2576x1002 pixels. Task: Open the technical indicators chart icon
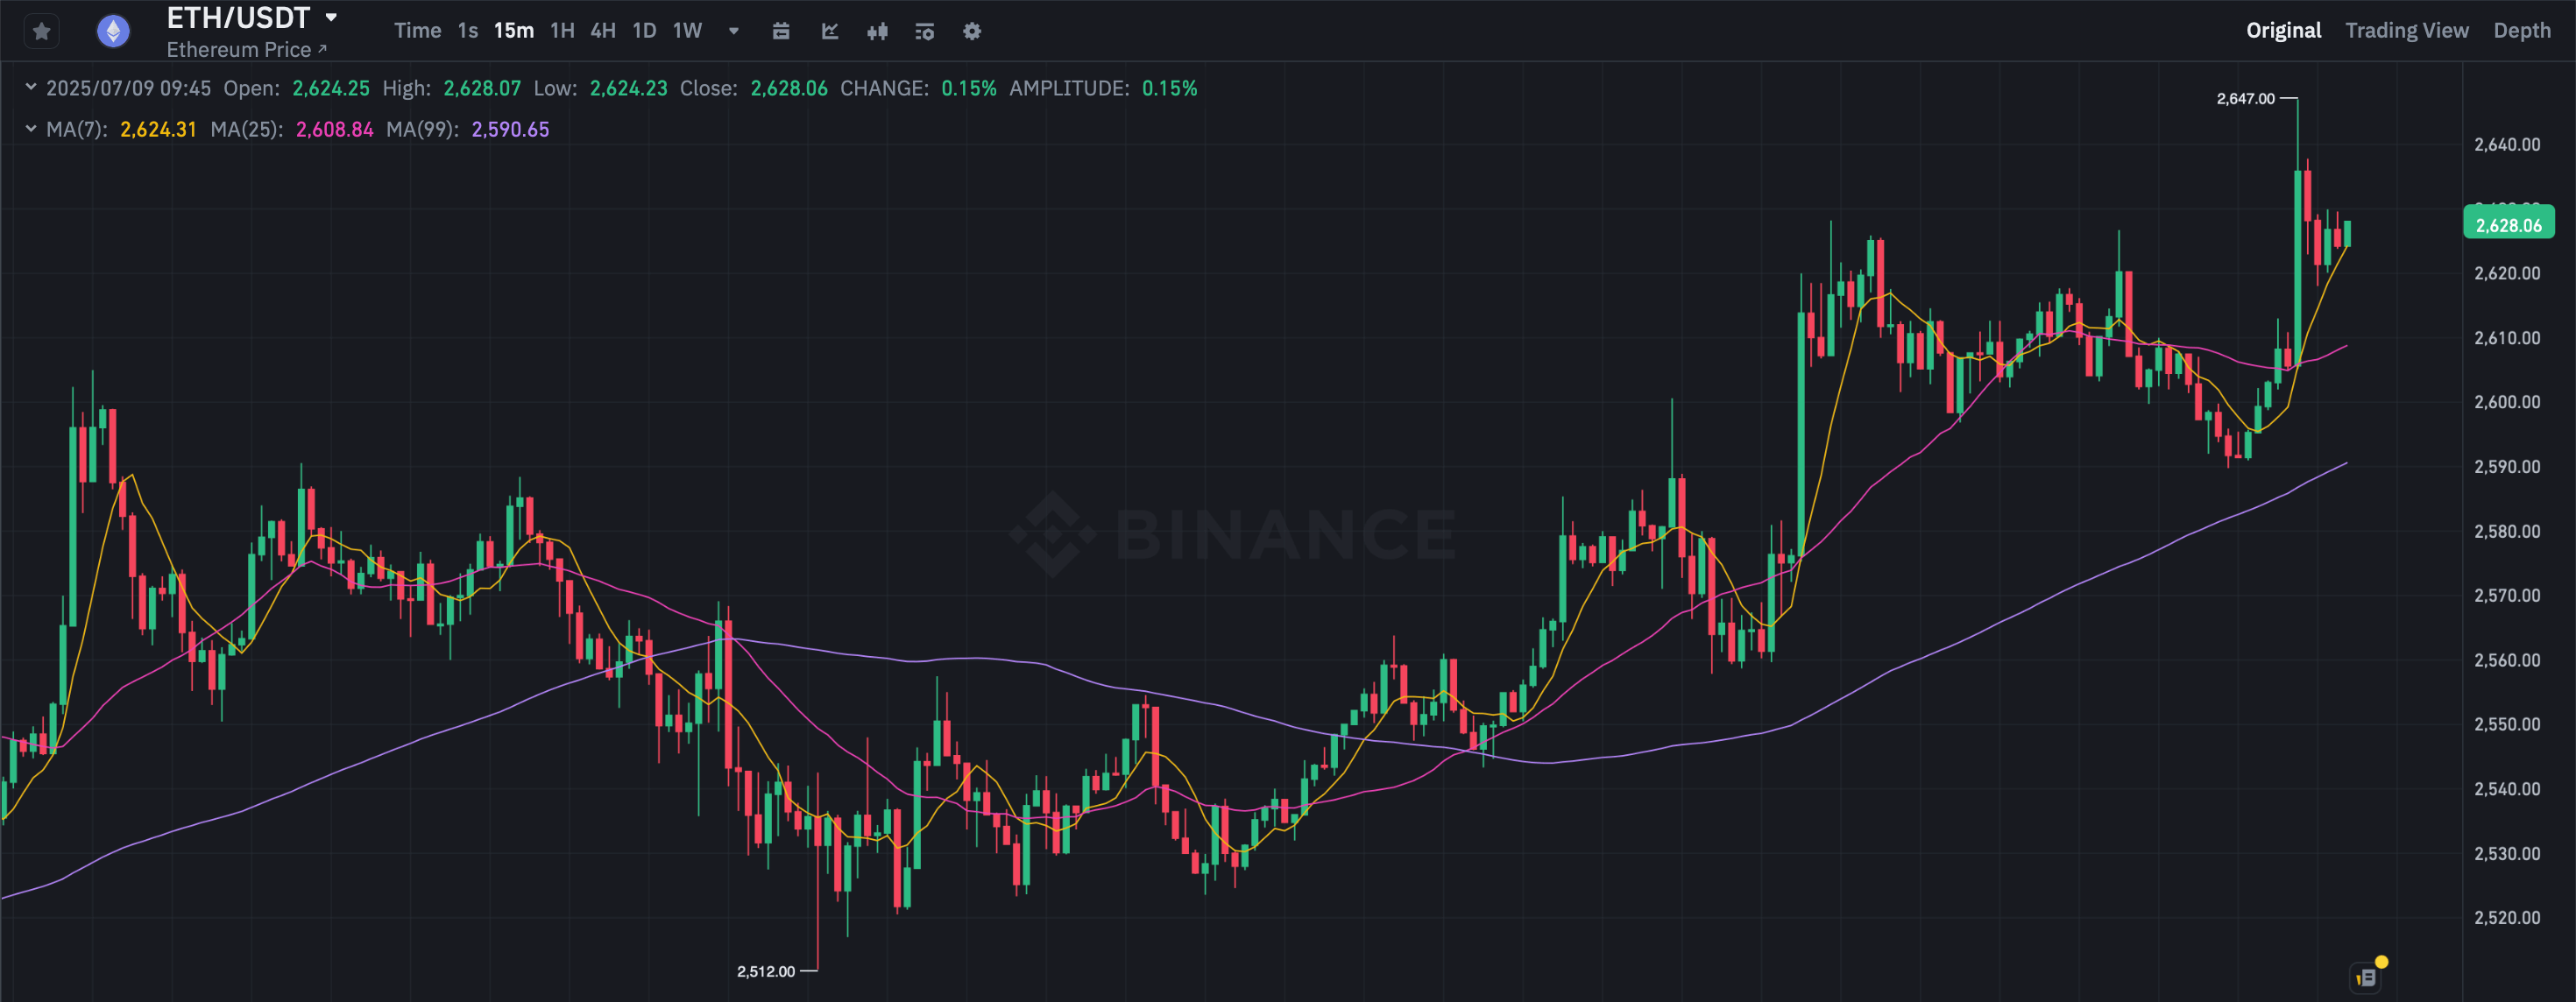[x=830, y=31]
